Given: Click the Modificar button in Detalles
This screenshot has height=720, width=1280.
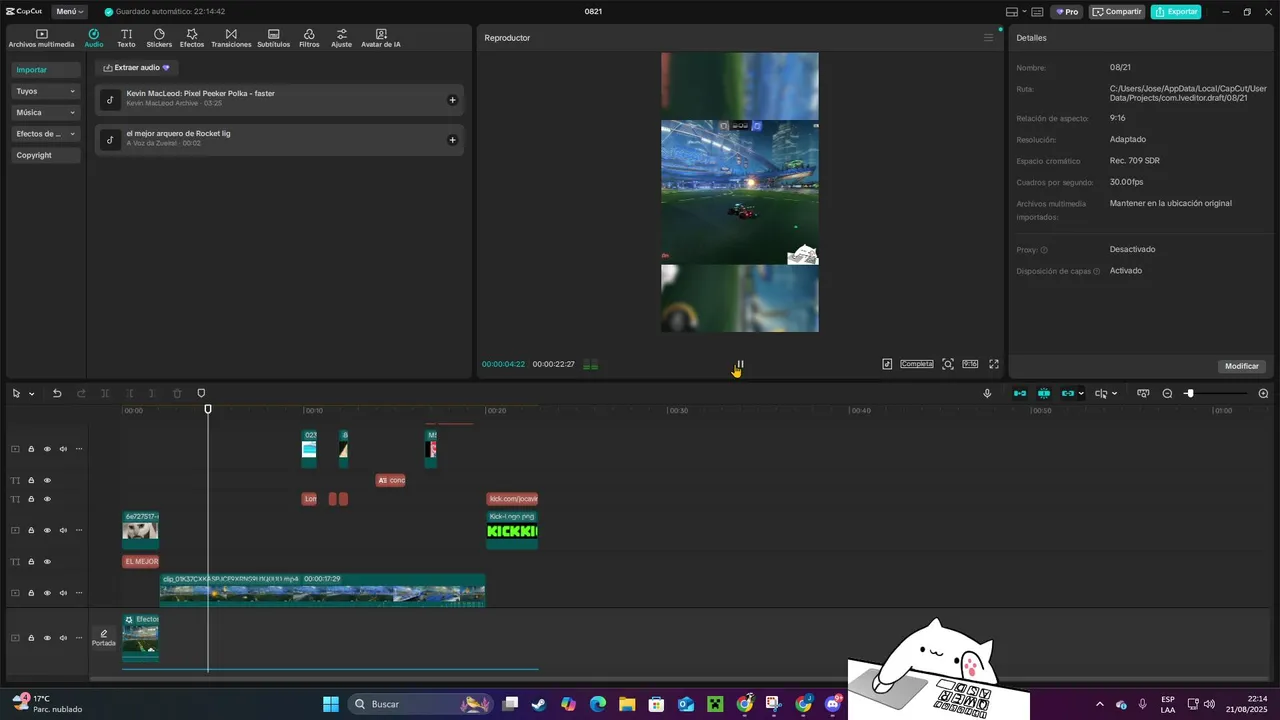Looking at the screenshot, I should (x=1242, y=366).
